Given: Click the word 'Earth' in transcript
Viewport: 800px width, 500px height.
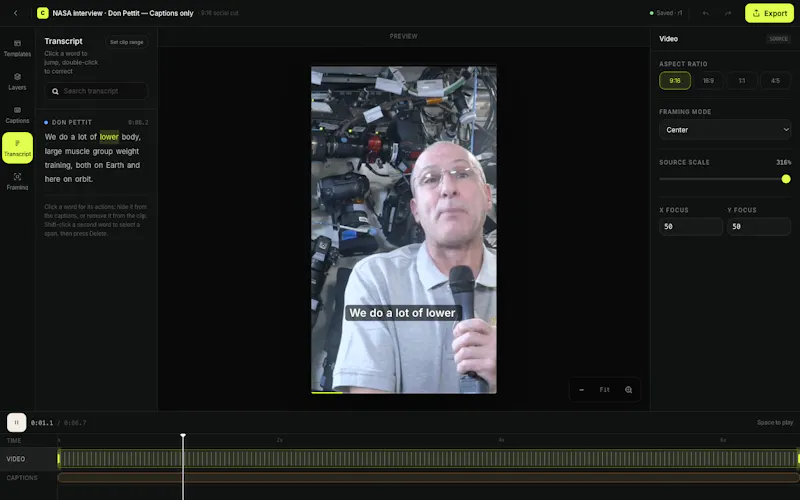Looking at the screenshot, I should pyautogui.click(x=115, y=165).
